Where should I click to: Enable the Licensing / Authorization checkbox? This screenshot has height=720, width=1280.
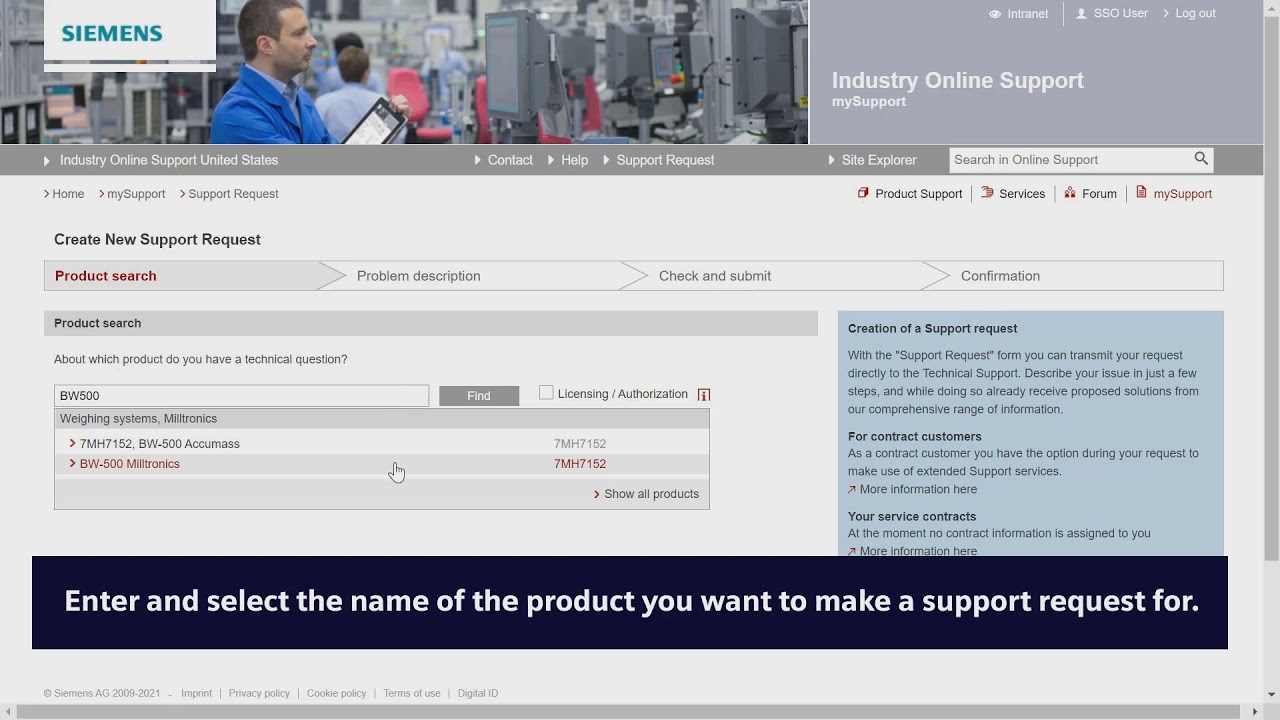(546, 393)
